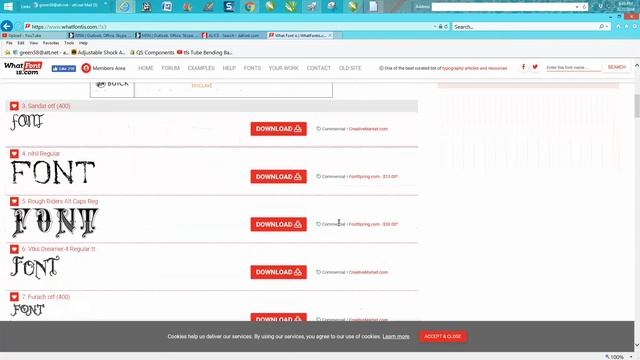
Task: Click the WhatFontIs.com logo
Action: pyautogui.click(x=23, y=68)
